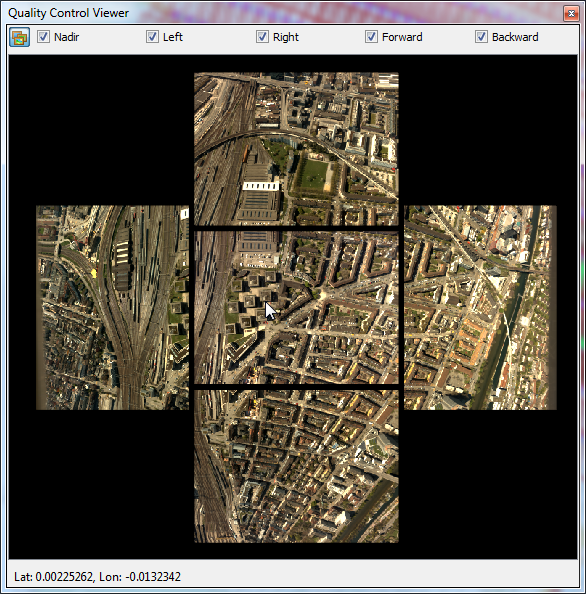586x594 pixels.
Task: Hide the Forward view image
Action: tap(371, 37)
